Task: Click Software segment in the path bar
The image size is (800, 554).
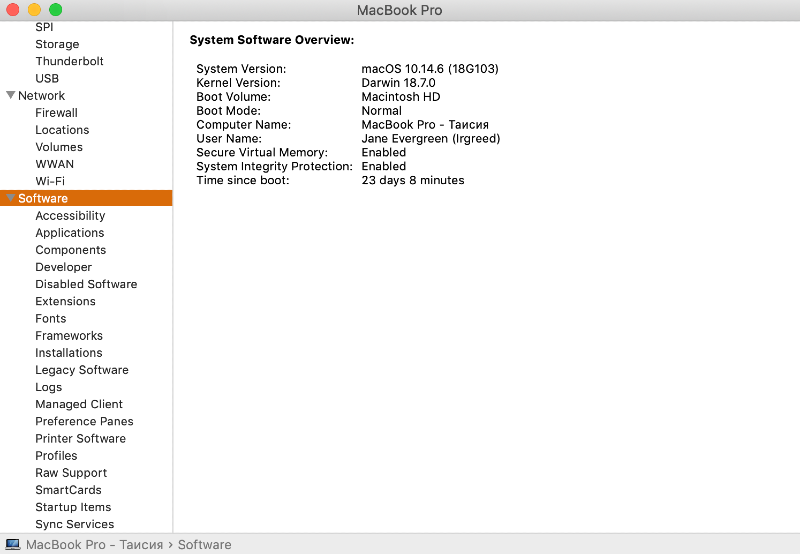Action: [x=204, y=544]
